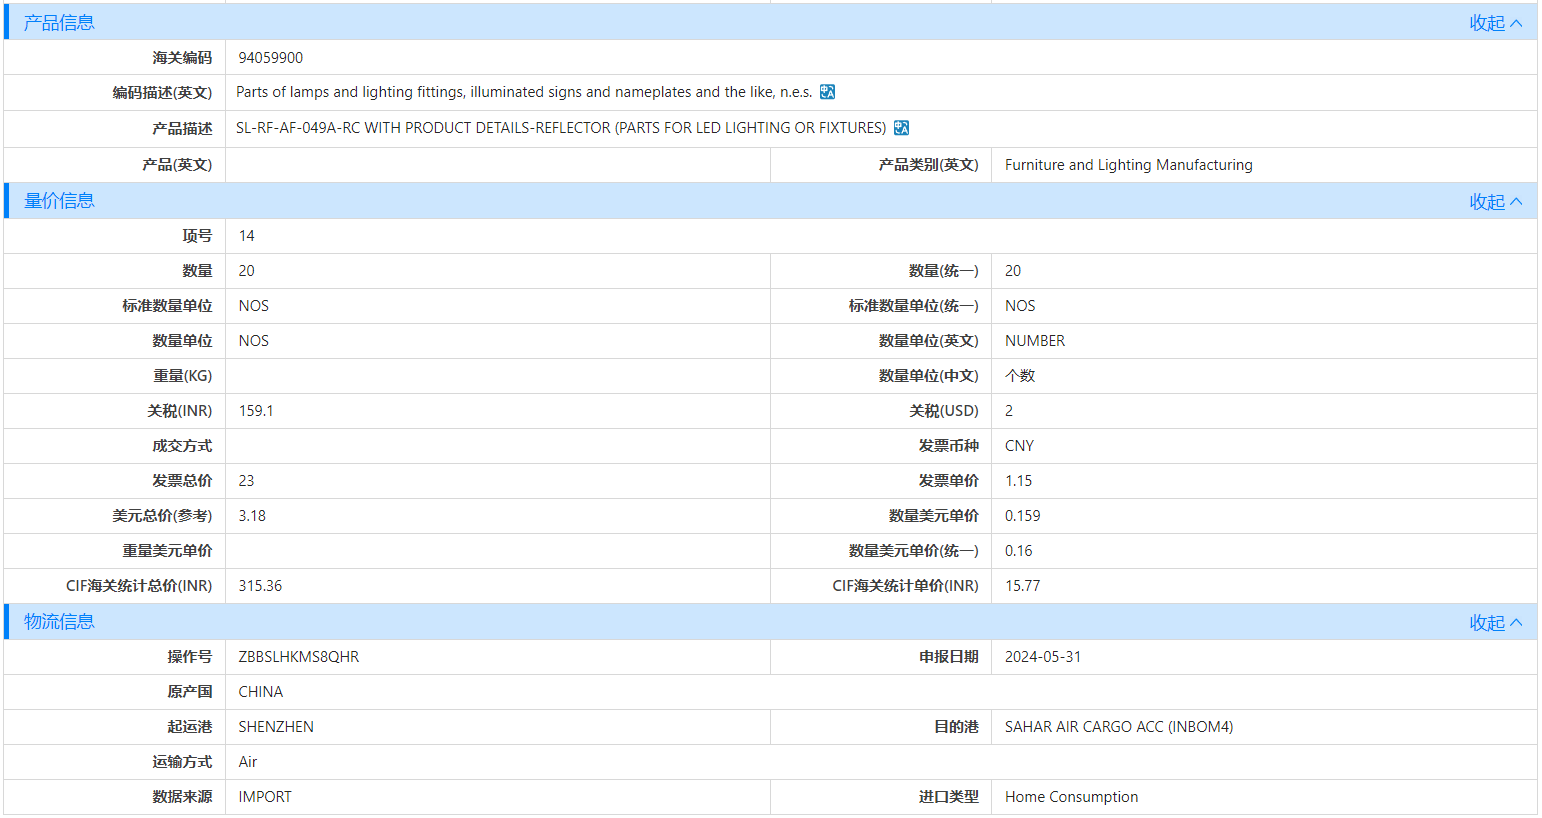Click the translate icon beside the REFLECTOR product description
Screen dimensions: 1542x818
coord(902,128)
